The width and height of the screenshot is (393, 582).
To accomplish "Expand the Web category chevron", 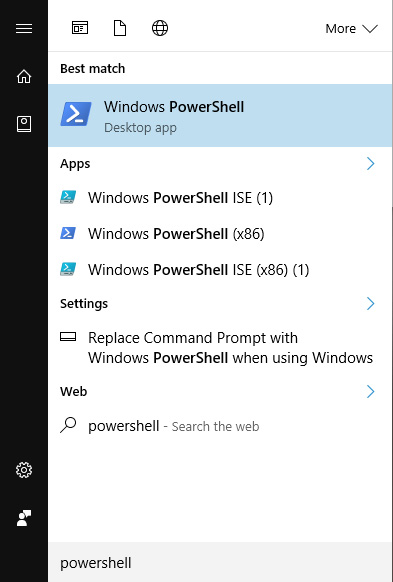I will [x=370, y=391].
